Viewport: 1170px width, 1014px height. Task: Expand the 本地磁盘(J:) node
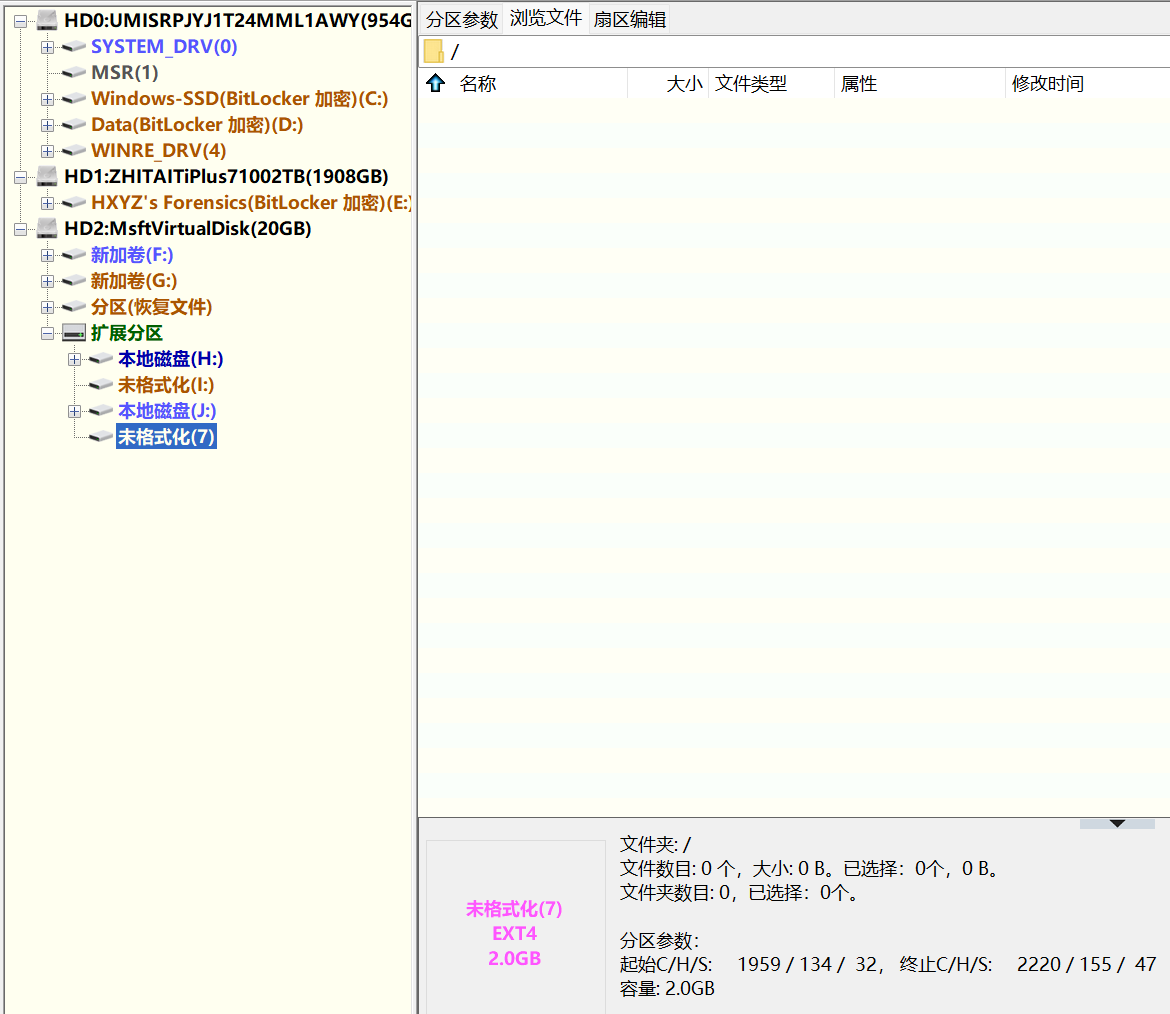(74, 411)
